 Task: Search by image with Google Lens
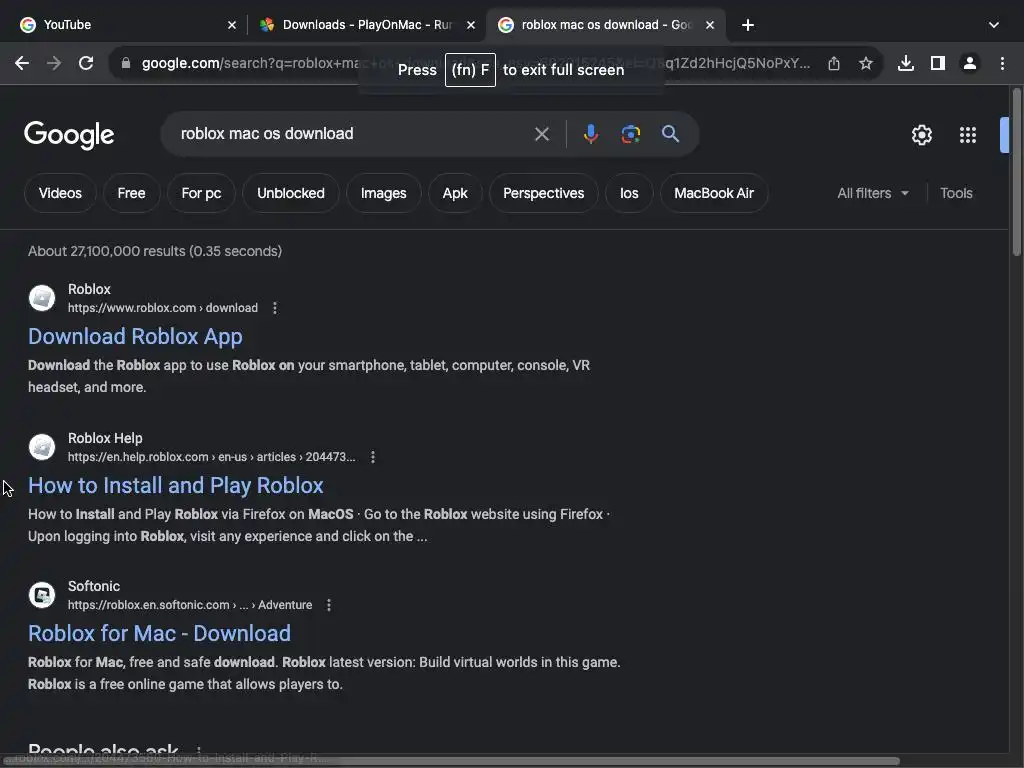click(x=630, y=134)
